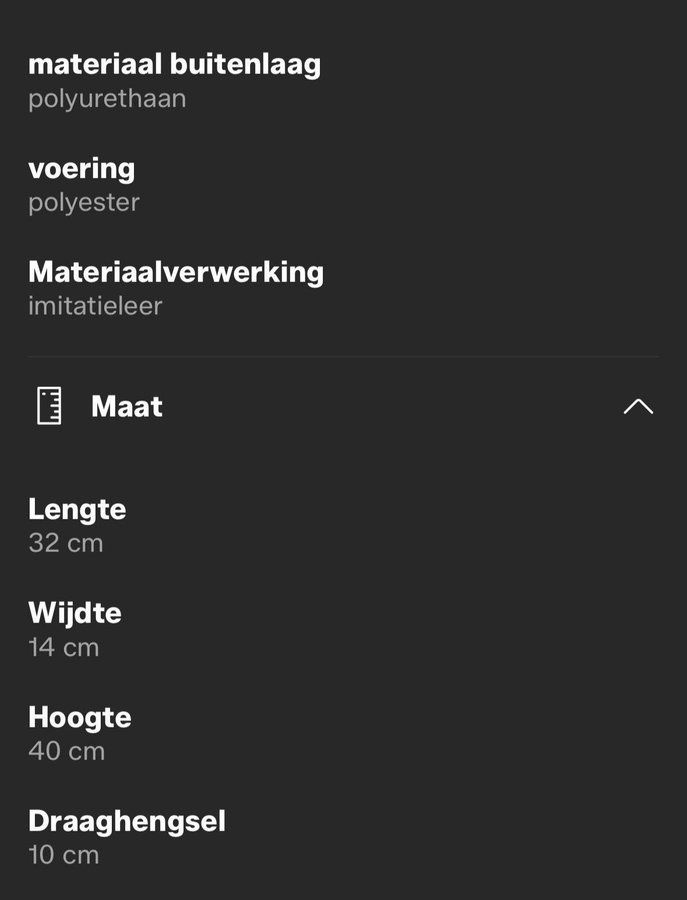This screenshot has width=687, height=900.
Task: Click the upward chevron arrow icon
Action: [x=638, y=406]
